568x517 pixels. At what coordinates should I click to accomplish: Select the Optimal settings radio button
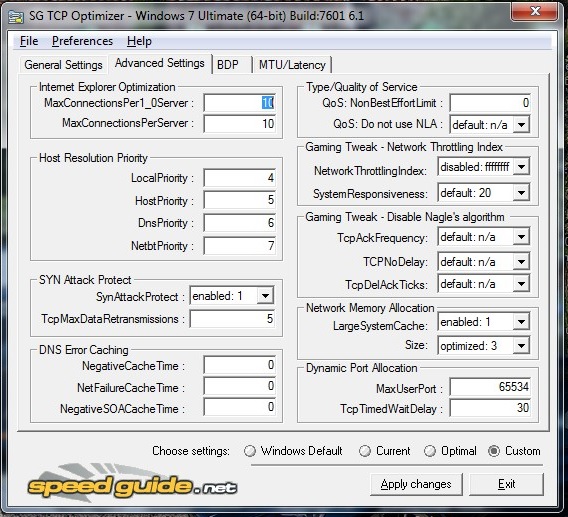tap(430, 451)
